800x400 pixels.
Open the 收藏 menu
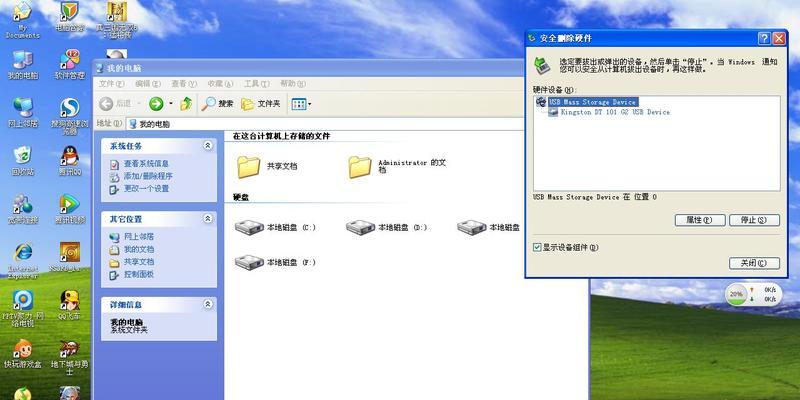pos(220,84)
